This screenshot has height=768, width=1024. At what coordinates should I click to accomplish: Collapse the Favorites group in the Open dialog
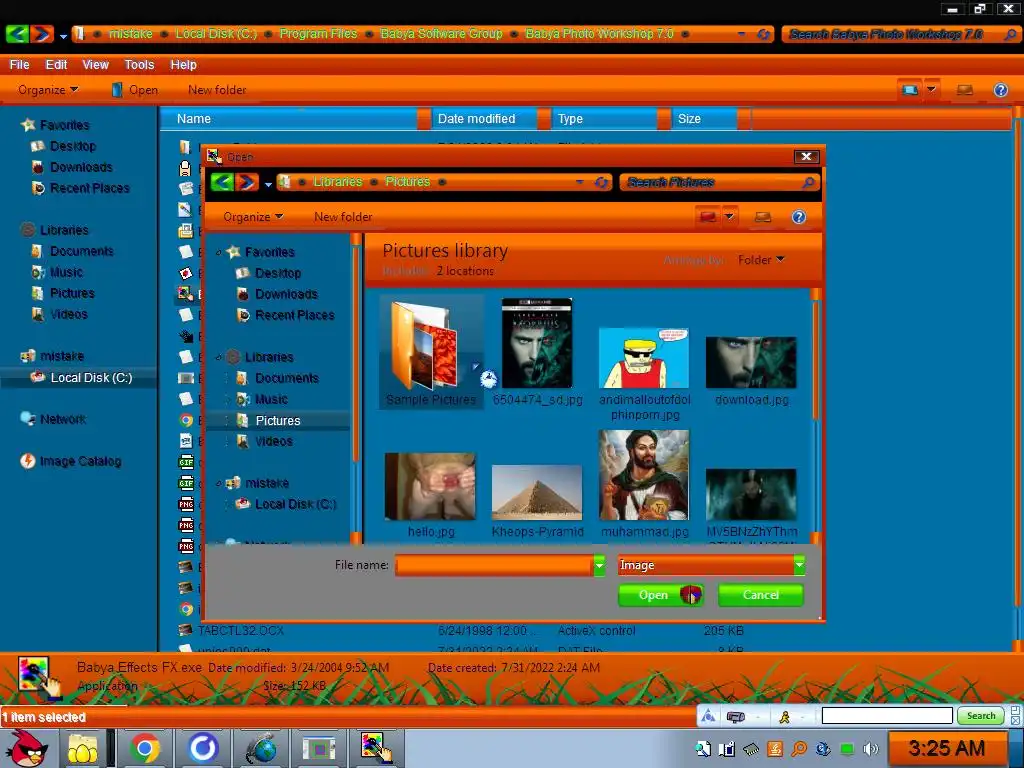point(219,252)
